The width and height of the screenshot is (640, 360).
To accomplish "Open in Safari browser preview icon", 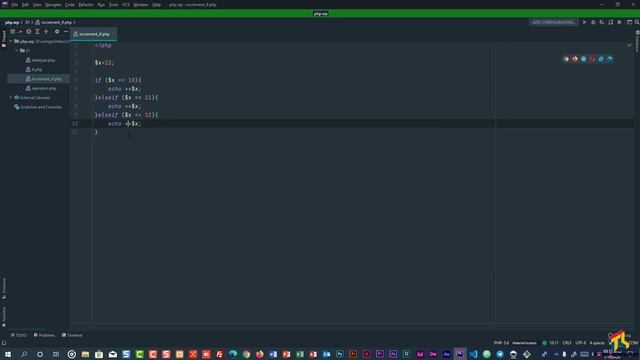I will pyautogui.click(x=584, y=59).
